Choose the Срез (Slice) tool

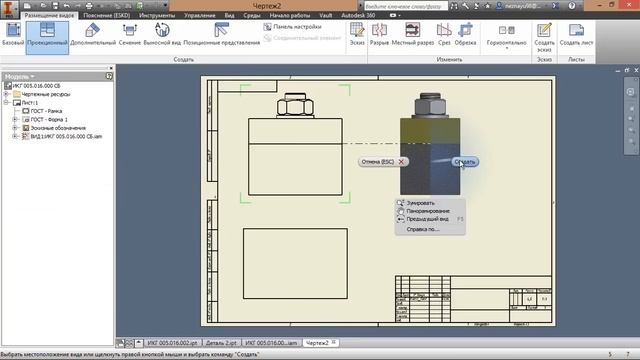pos(444,34)
